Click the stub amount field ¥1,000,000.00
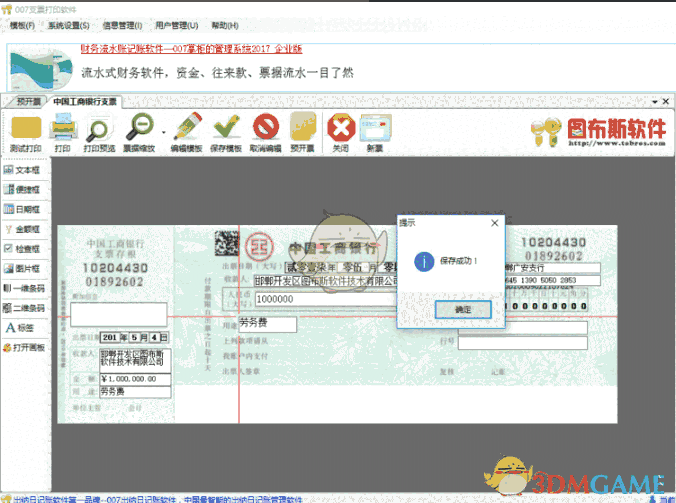The height and width of the screenshot is (503, 676). [x=135, y=379]
